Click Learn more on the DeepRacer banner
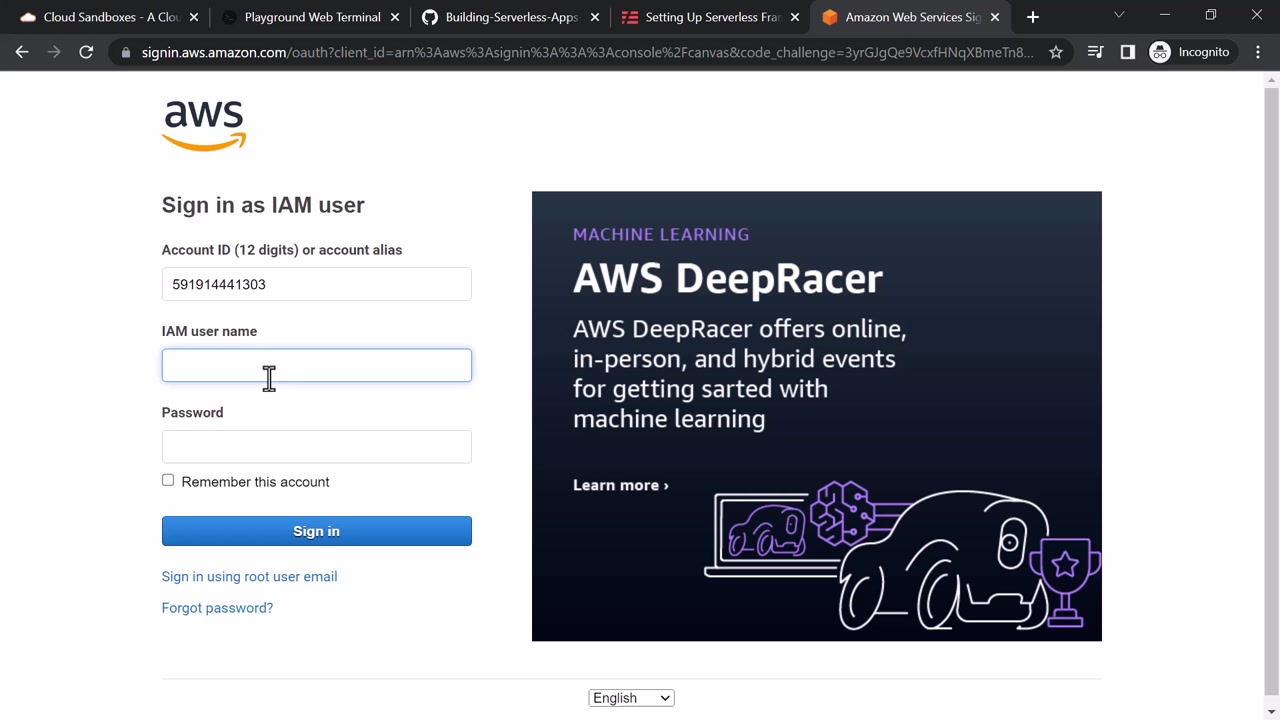1280x720 pixels. [621, 485]
